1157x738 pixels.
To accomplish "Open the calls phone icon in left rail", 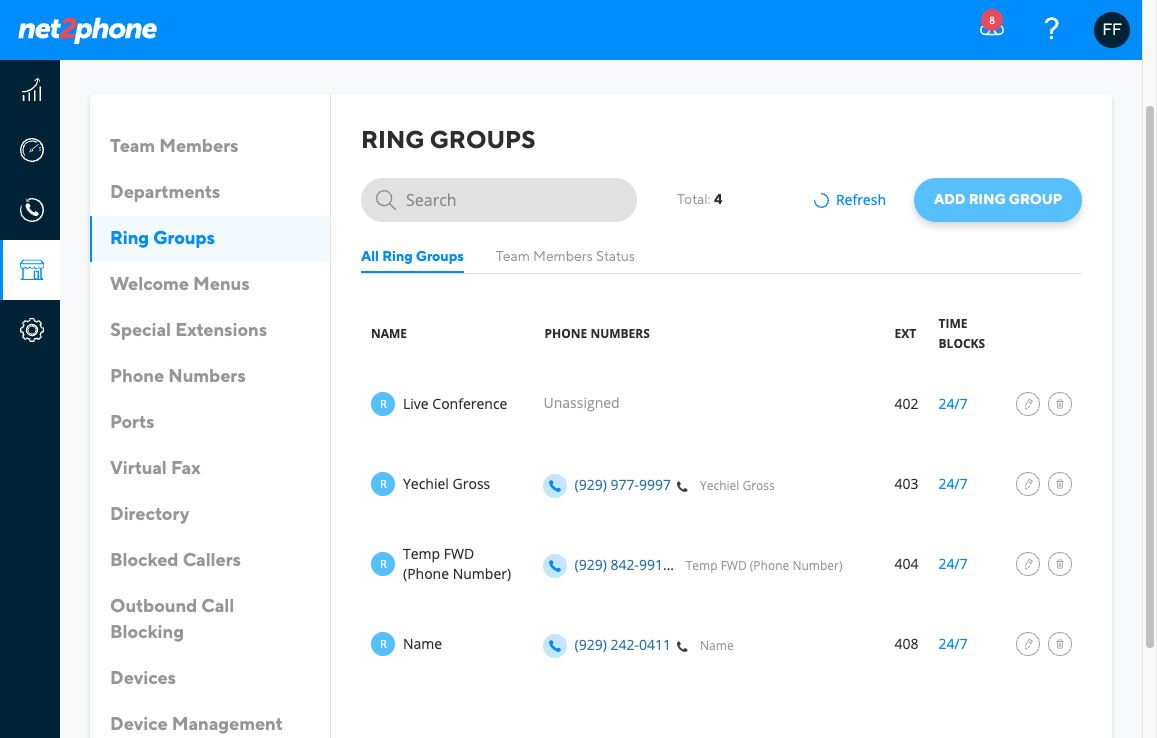I will pyautogui.click(x=31, y=210).
